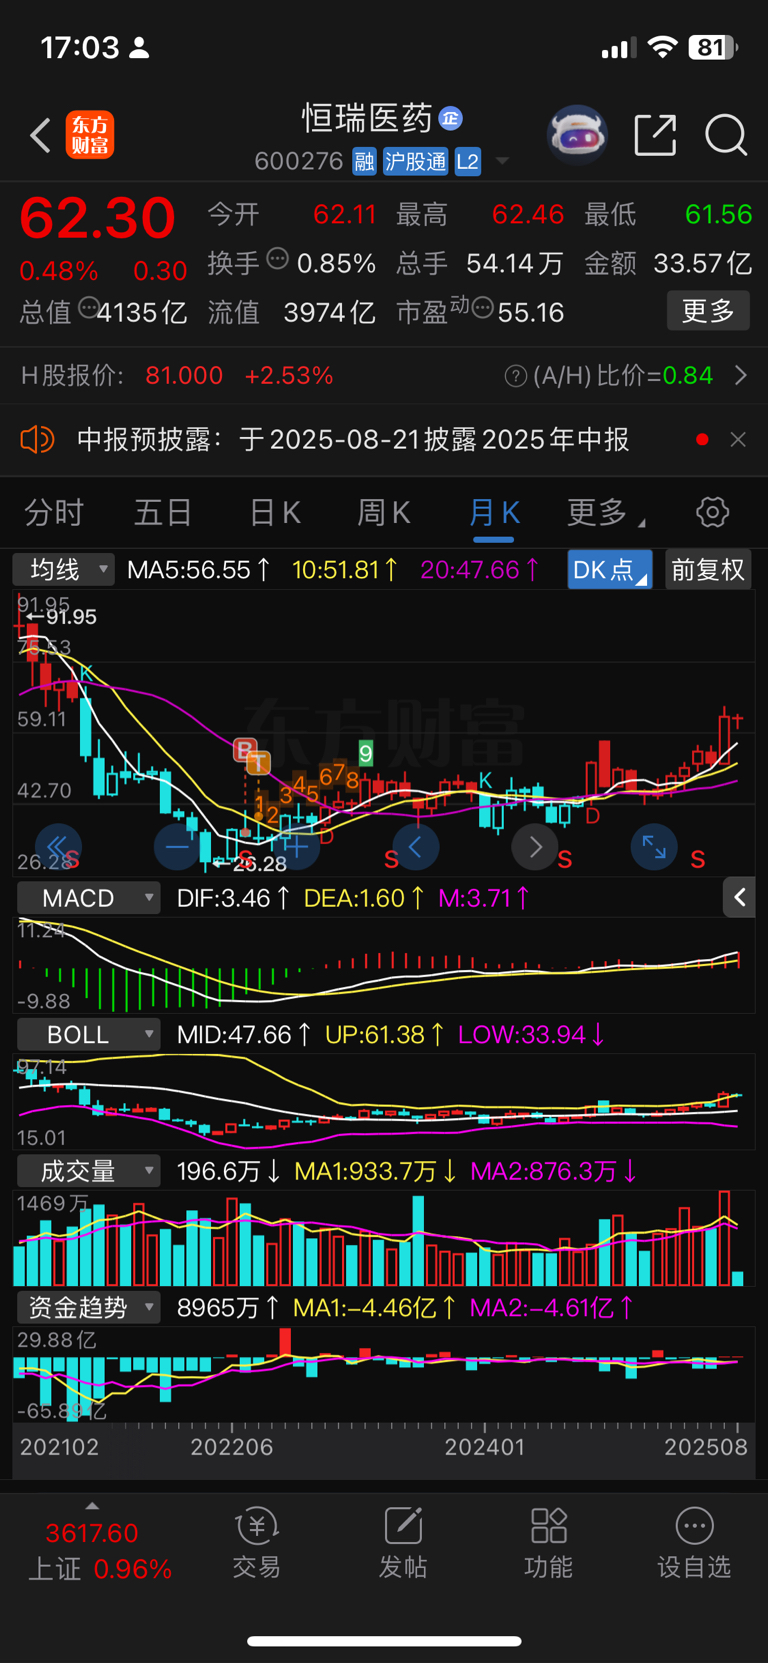Switch the 前复权 adjustment mode
This screenshot has width=768, height=1663.
pos(708,570)
